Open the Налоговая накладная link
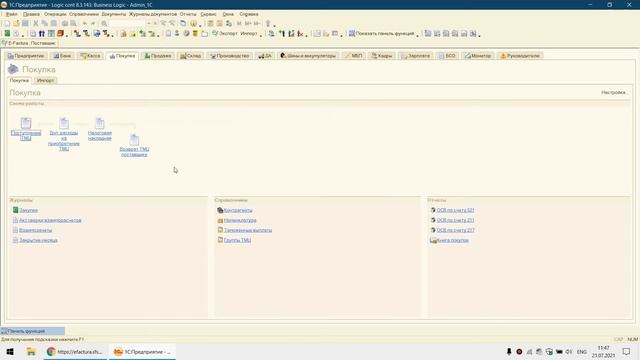 pyautogui.click(x=100, y=136)
